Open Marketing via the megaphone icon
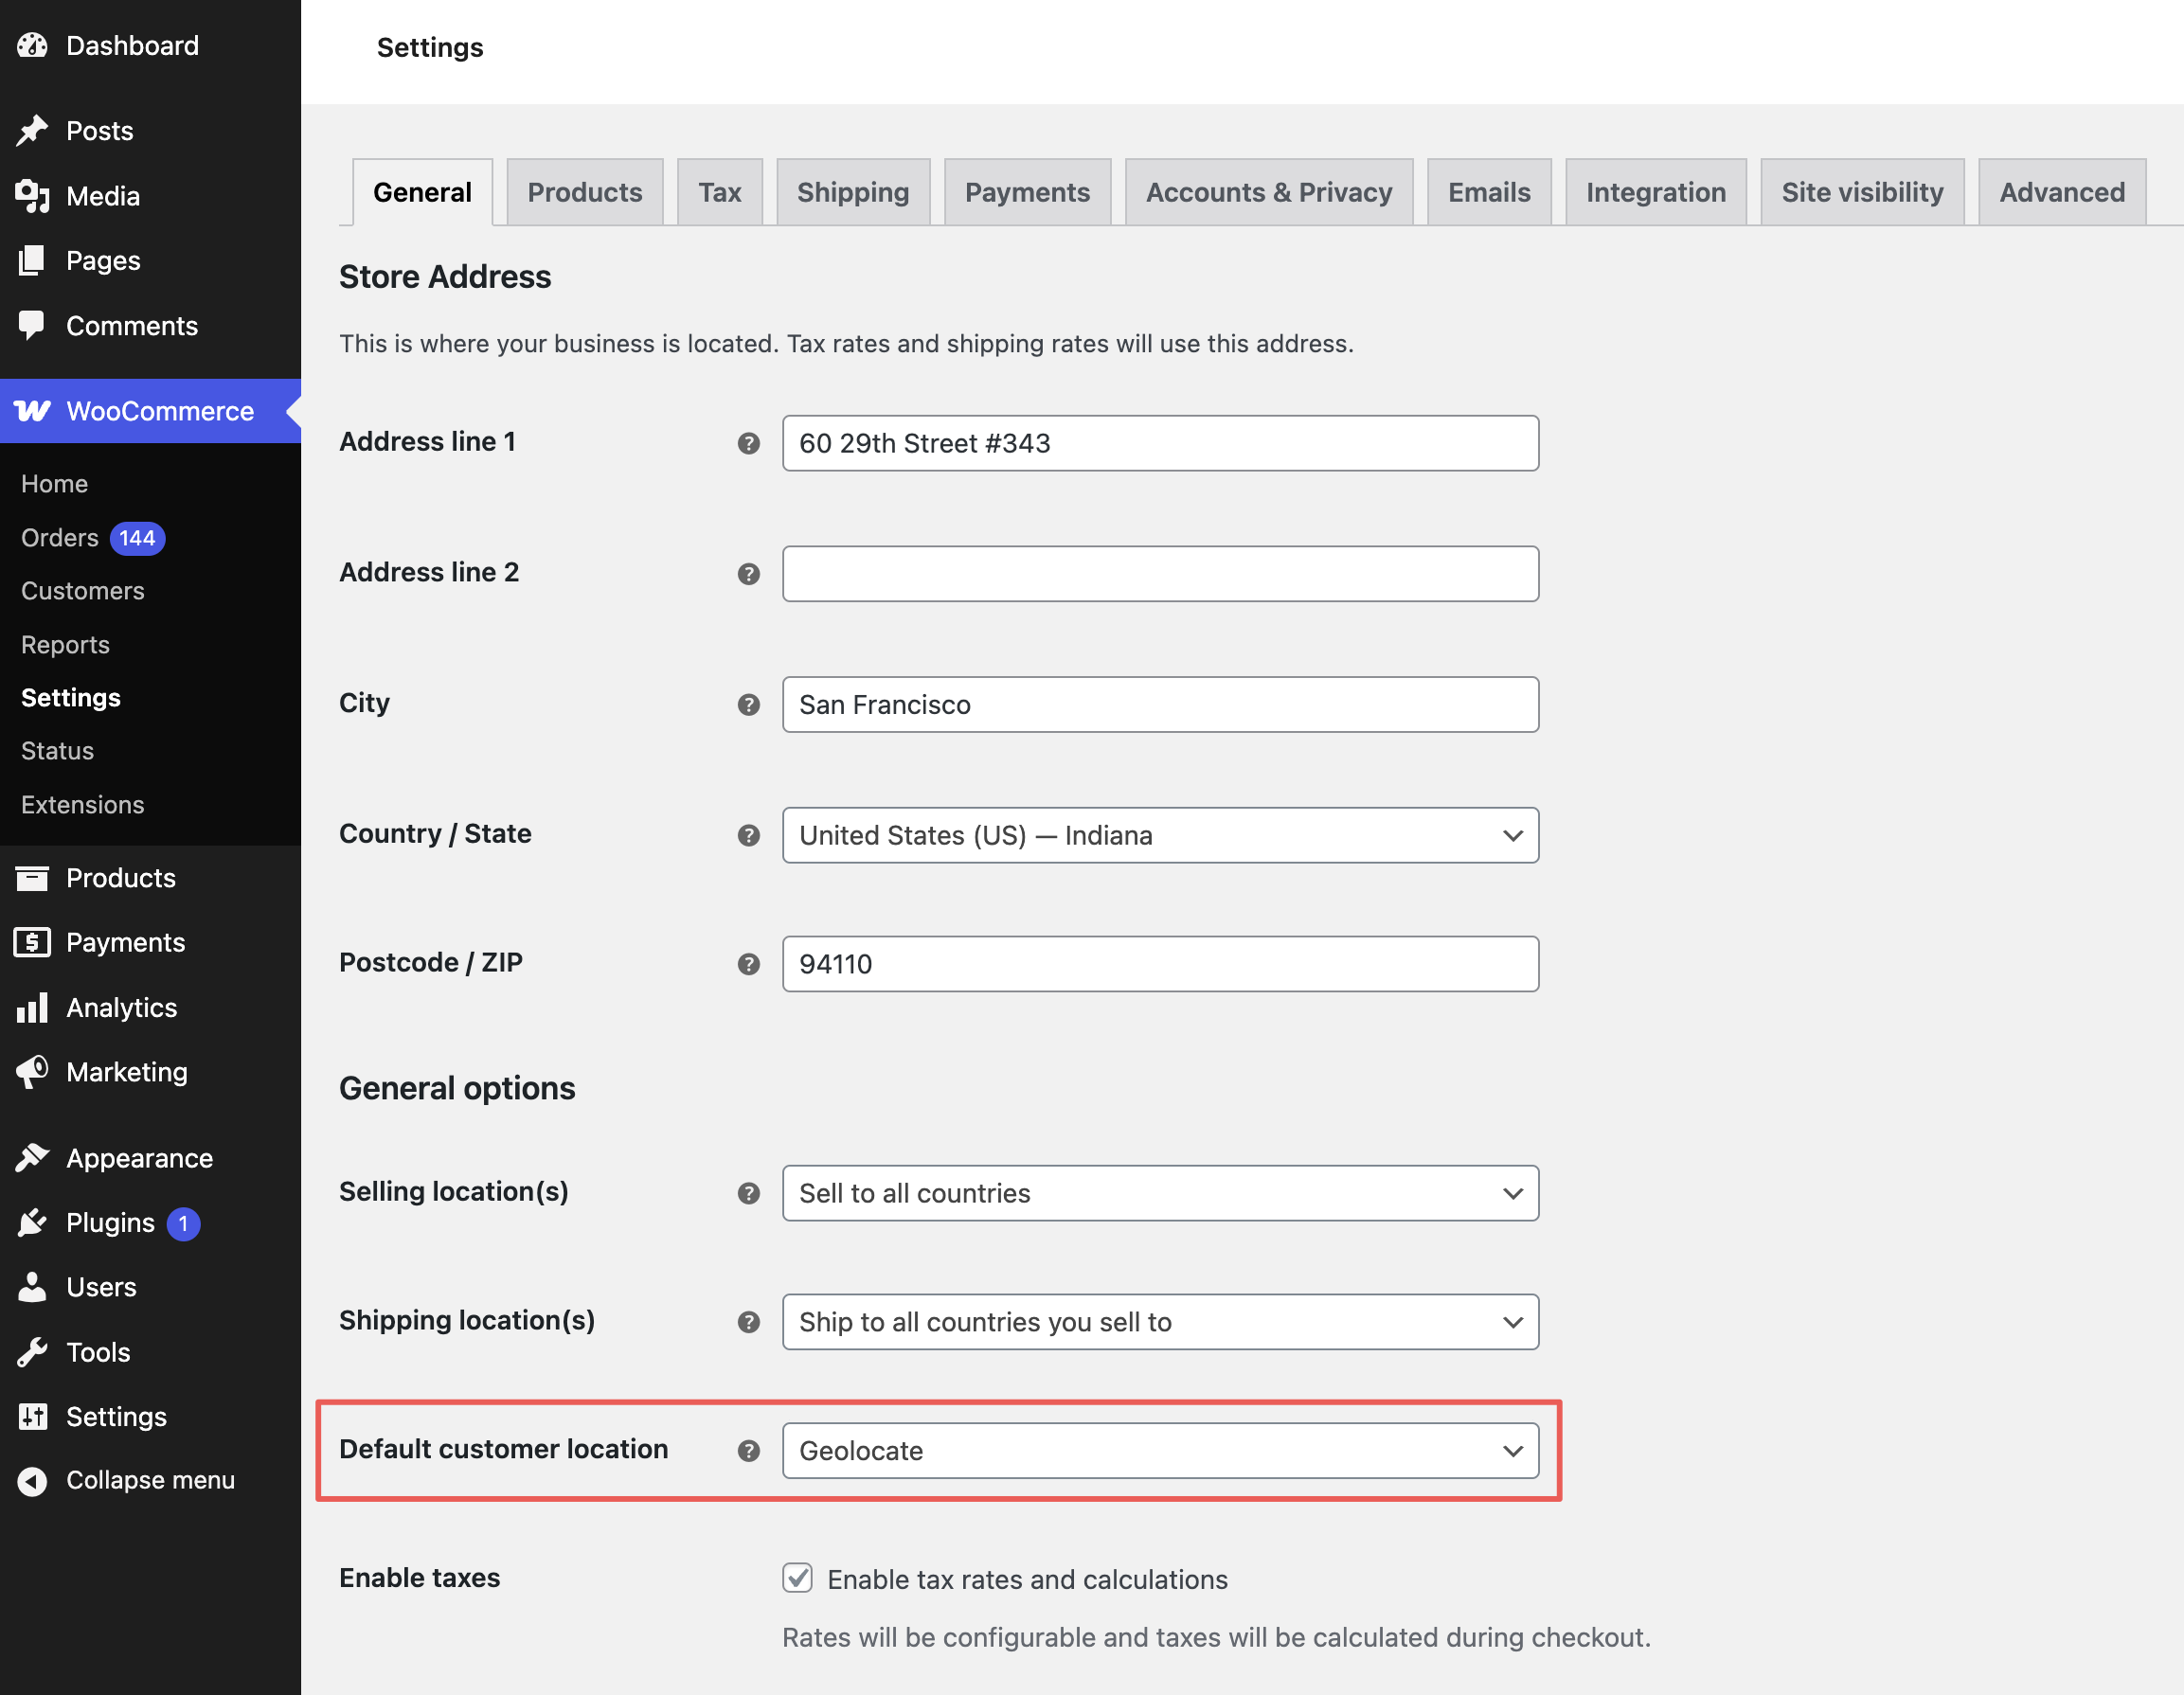This screenshot has width=2184, height=1695. point(33,1071)
